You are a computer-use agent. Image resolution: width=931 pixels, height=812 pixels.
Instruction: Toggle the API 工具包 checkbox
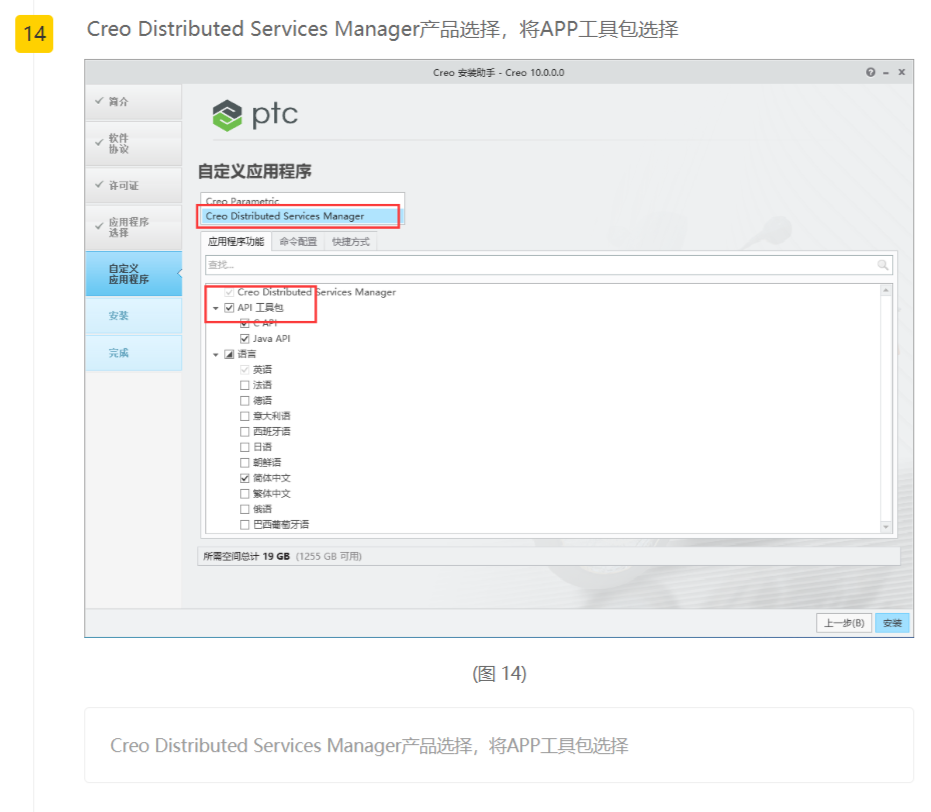(x=229, y=307)
